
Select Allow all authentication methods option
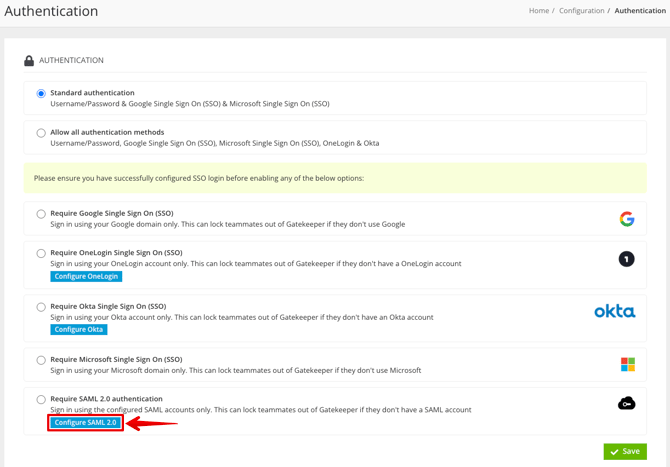41,133
